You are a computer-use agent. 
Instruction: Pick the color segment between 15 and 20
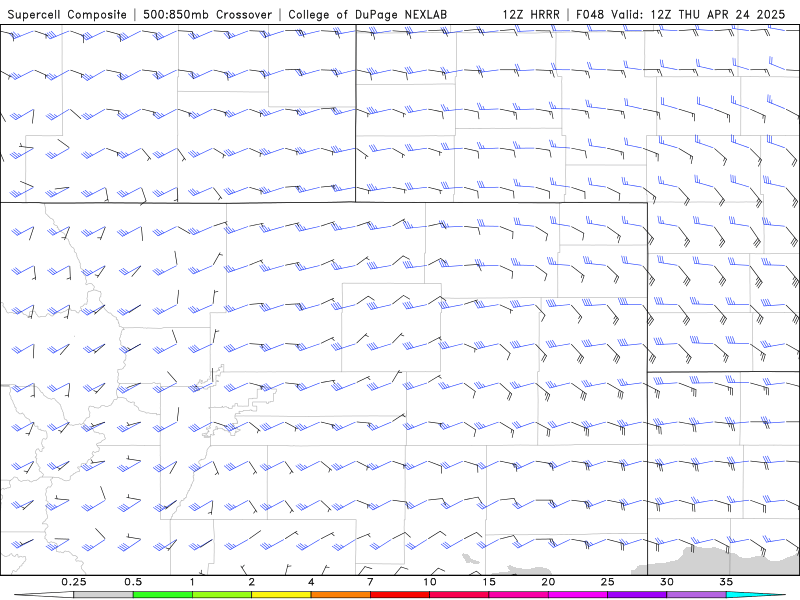pyautogui.click(x=518, y=595)
